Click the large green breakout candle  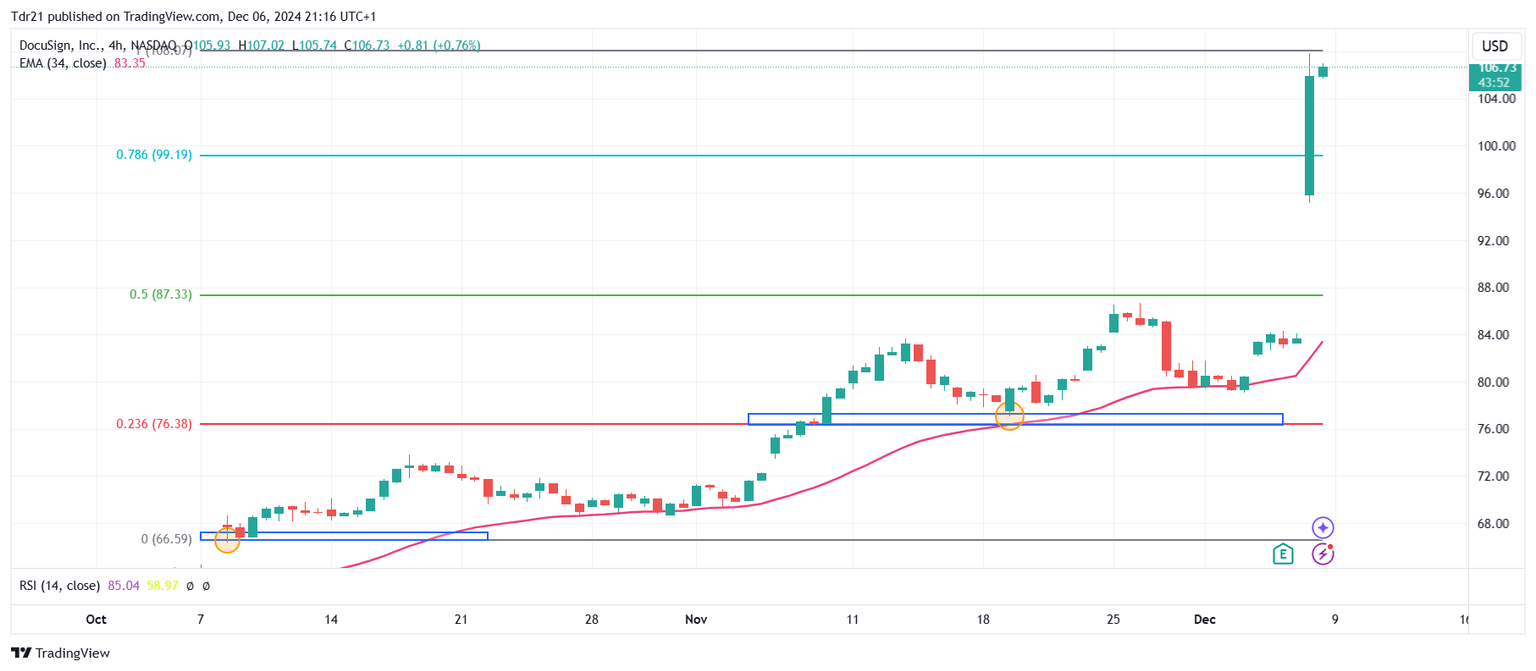tap(1309, 135)
